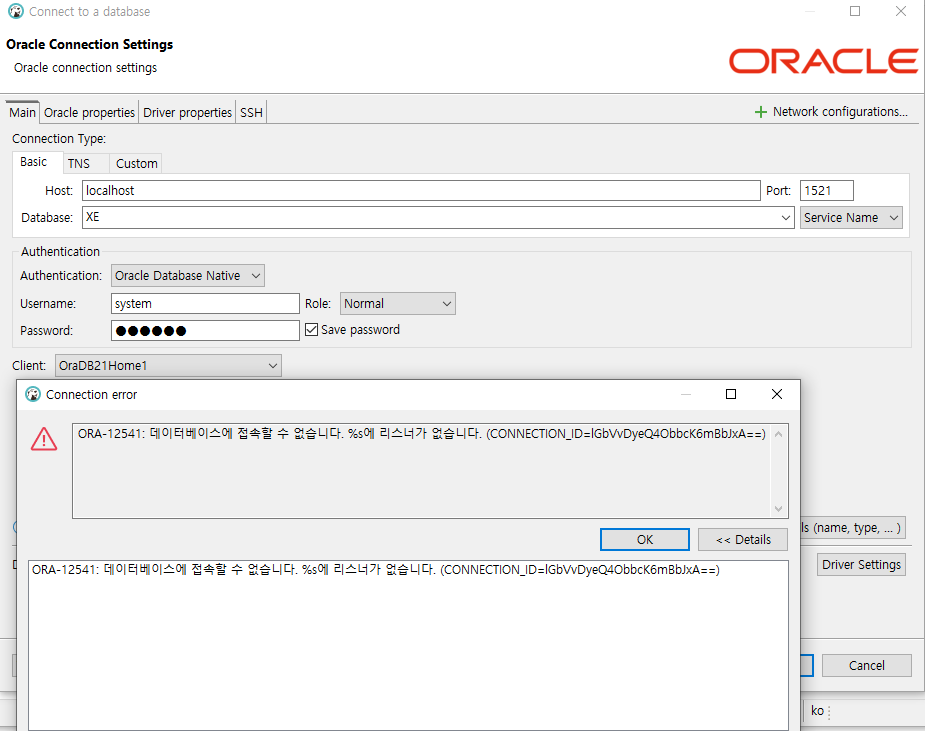Maximize the Connection error dialog
925x731 pixels.
pyautogui.click(x=731, y=394)
